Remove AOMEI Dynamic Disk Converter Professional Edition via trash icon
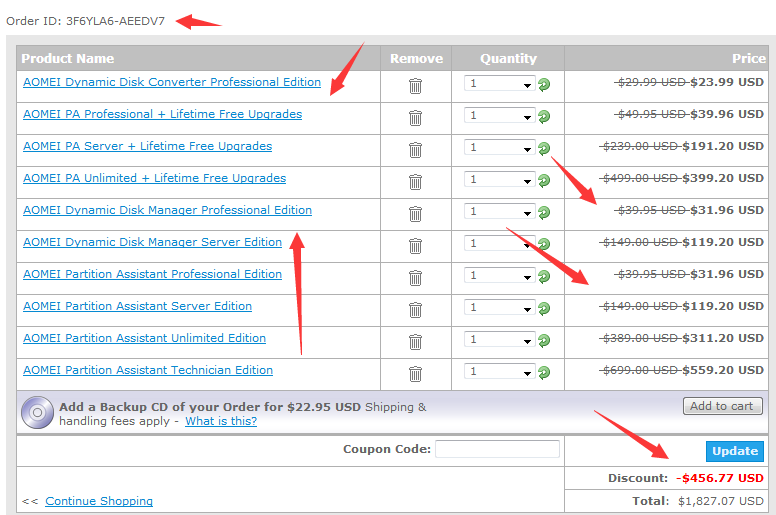The width and height of the screenshot is (776, 515). 415,86
